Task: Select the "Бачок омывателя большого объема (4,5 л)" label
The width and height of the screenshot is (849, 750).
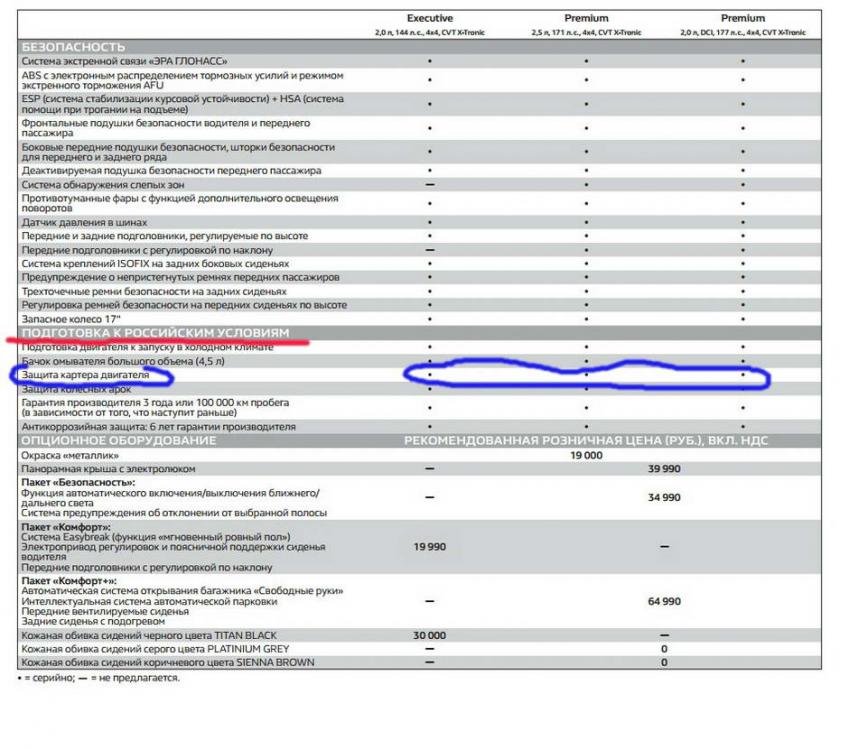Action: pos(123,361)
